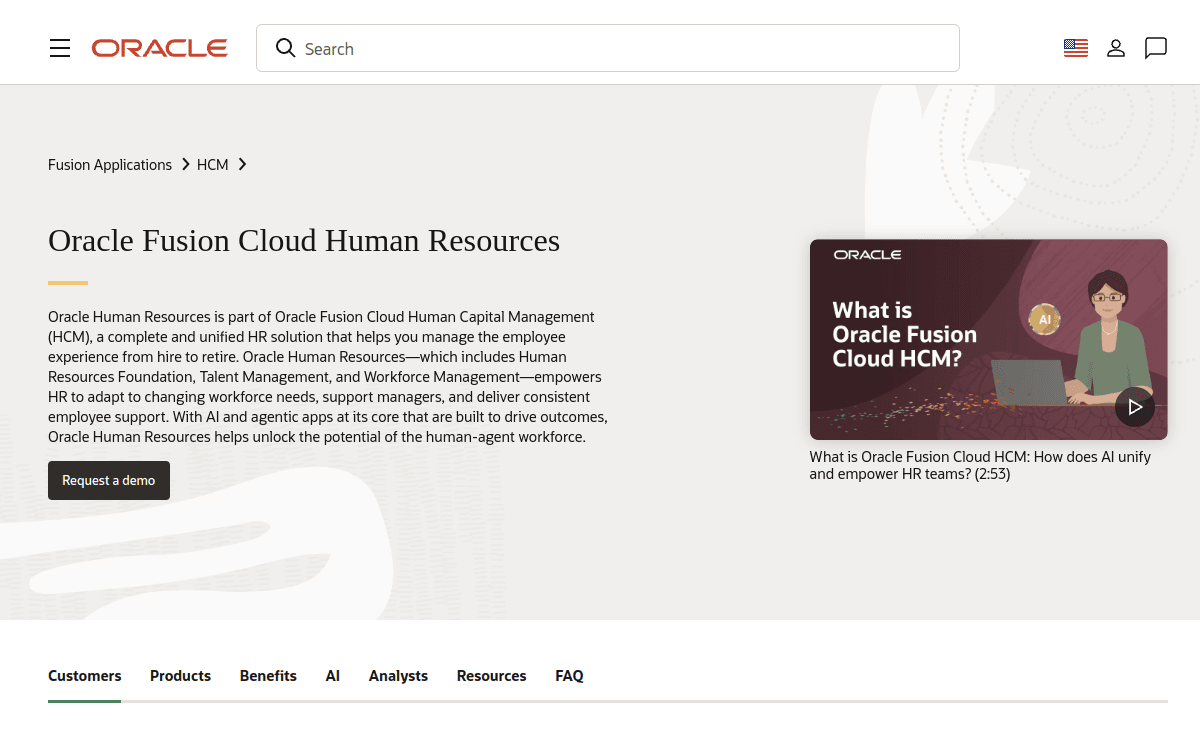Open the chat bubble icon
Viewport: 1200px width, 750px height.
pyautogui.click(x=1156, y=48)
